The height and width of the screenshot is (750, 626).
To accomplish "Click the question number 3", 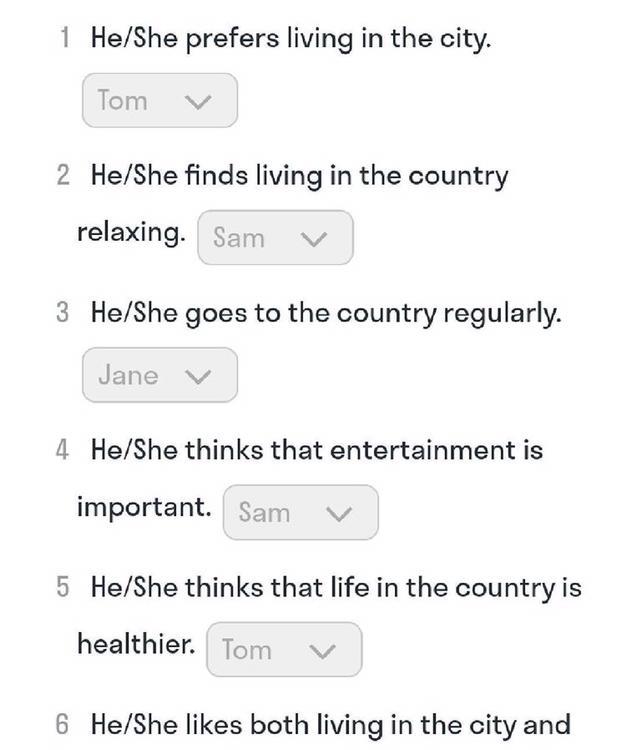I will (x=63, y=313).
